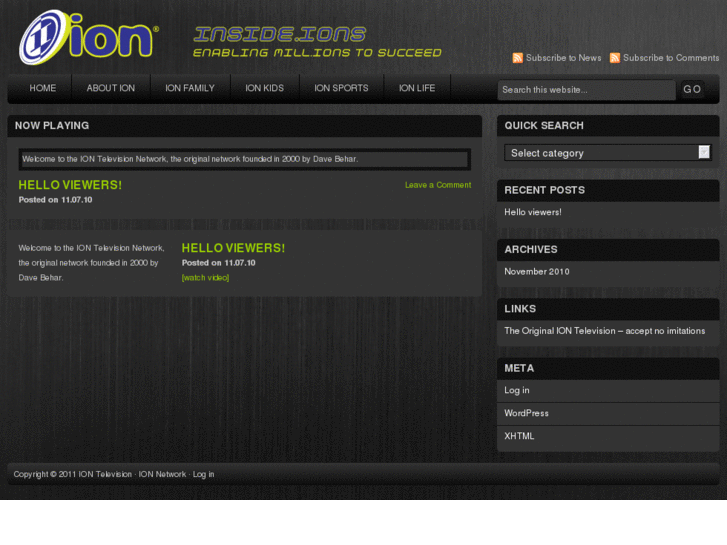The width and height of the screenshot is (727, 545).
Task: Click the NOW PLAYING heading
Action: click(52, 126)
